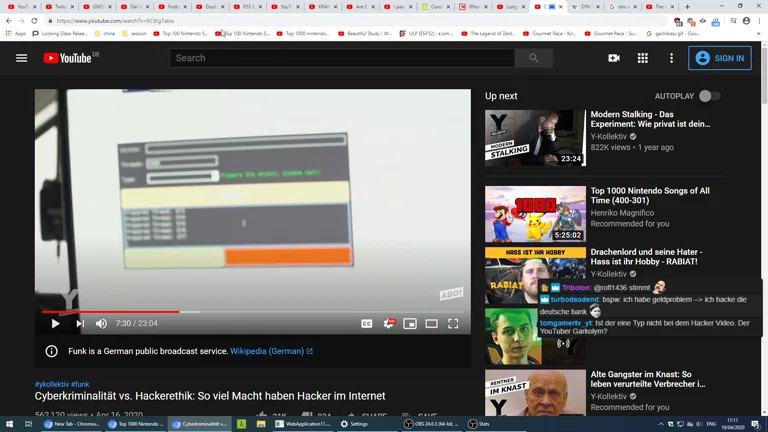
Task: Open the create video camera icon
Action: click(614, 58)
